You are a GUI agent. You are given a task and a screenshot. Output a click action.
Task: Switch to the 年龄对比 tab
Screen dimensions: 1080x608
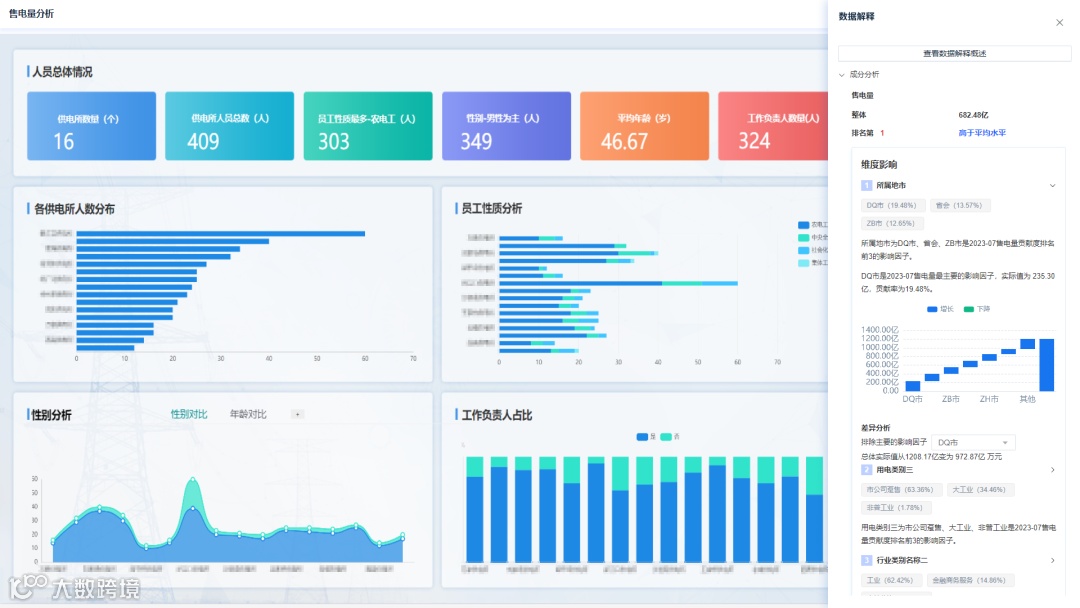click(248, 414)
